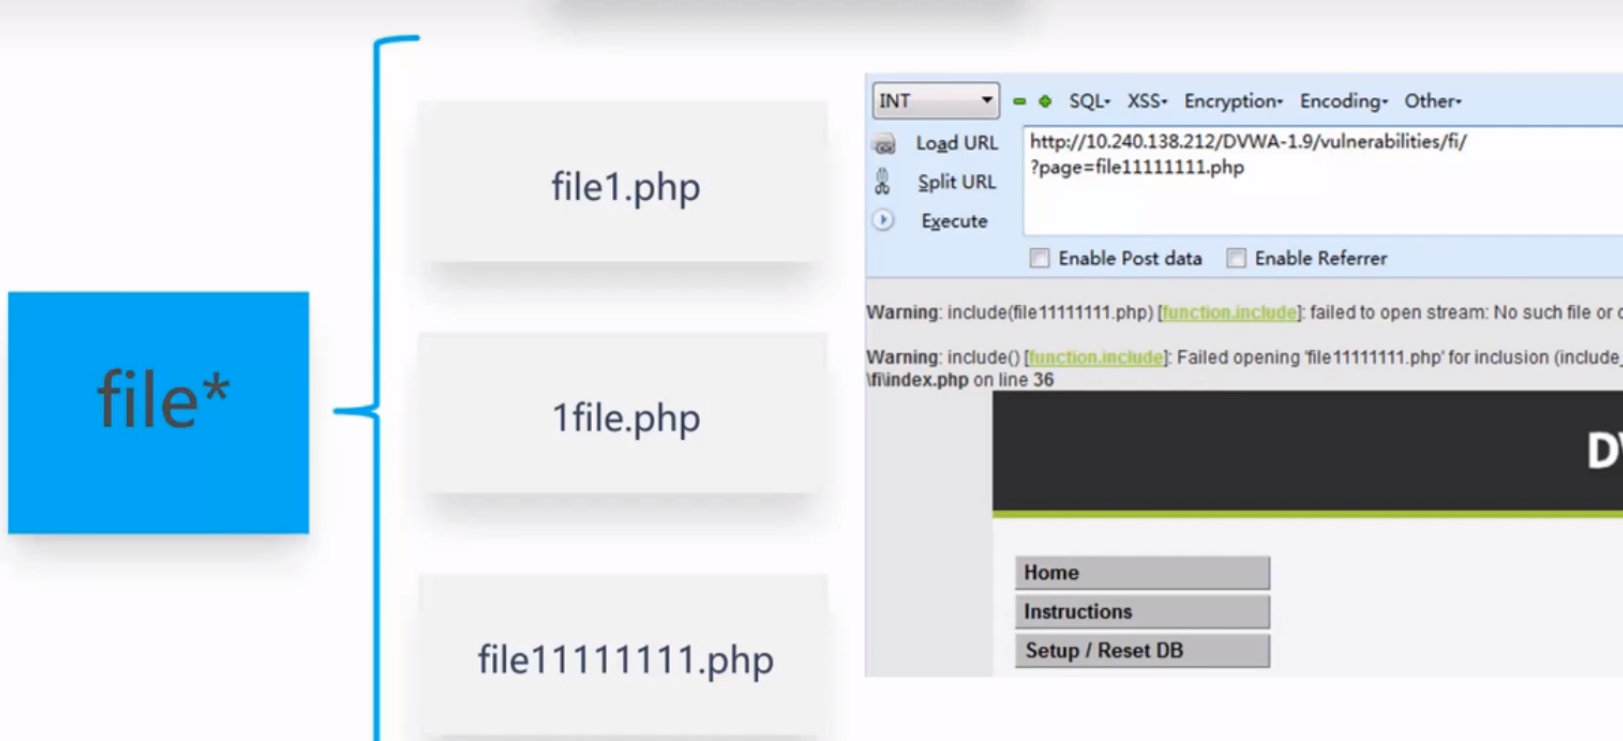Click the Load URL icon
The image size is (1623, 741).
tap(884, 144)
